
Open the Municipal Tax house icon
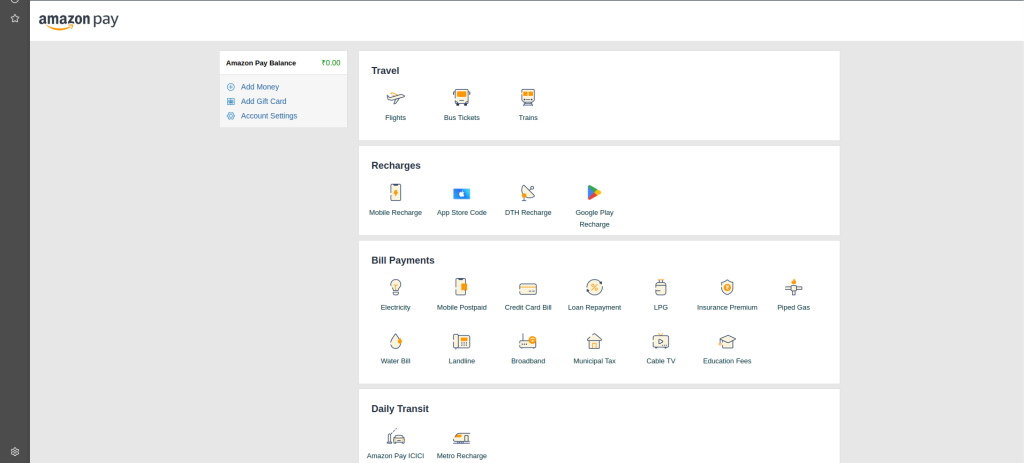click(594, 341)
